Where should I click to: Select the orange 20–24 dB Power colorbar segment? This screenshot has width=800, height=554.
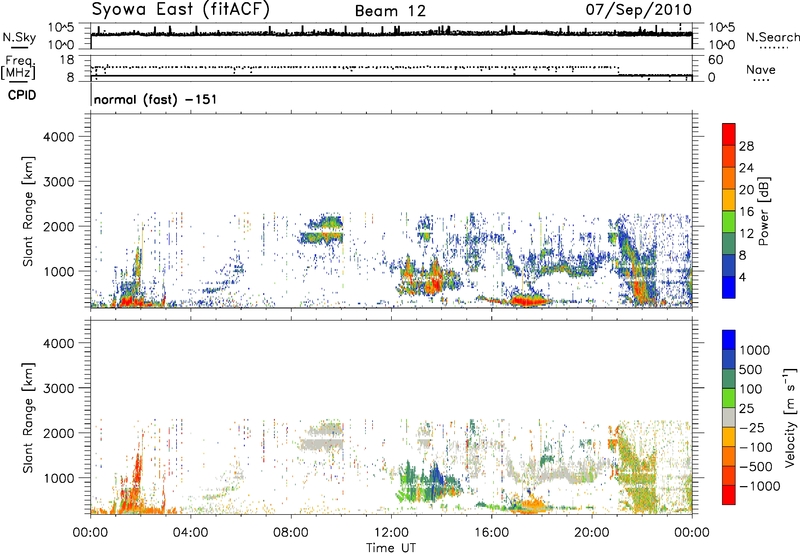[729, 178]
